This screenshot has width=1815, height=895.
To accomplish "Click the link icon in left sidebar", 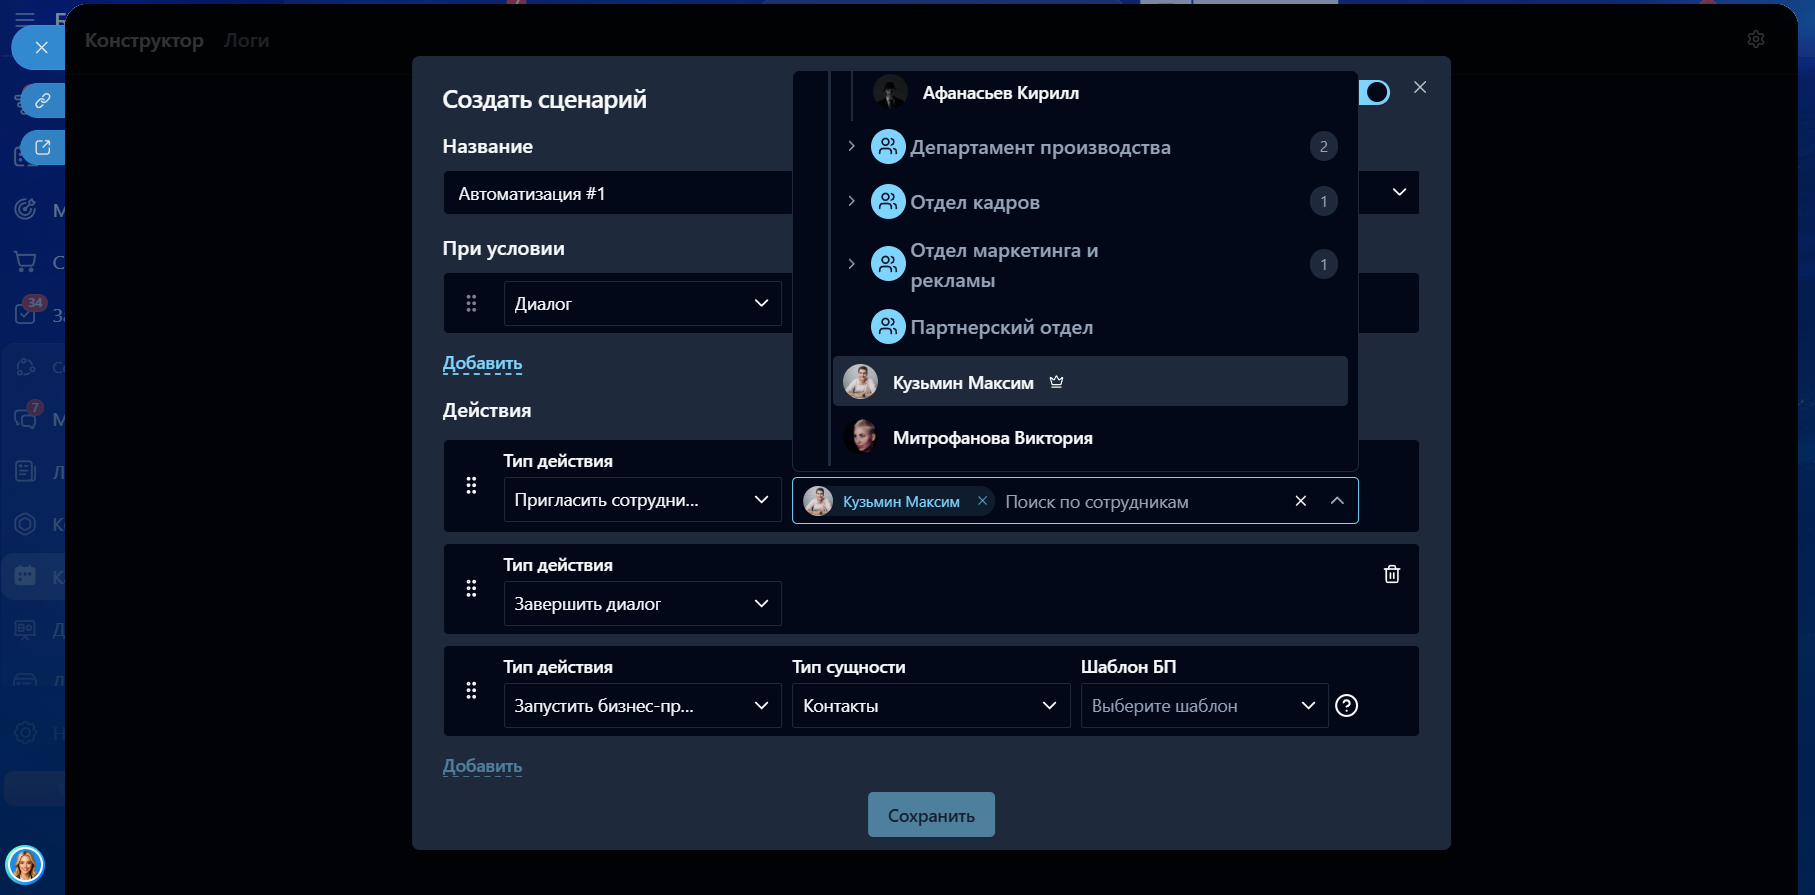I will [x=43, y=101].
